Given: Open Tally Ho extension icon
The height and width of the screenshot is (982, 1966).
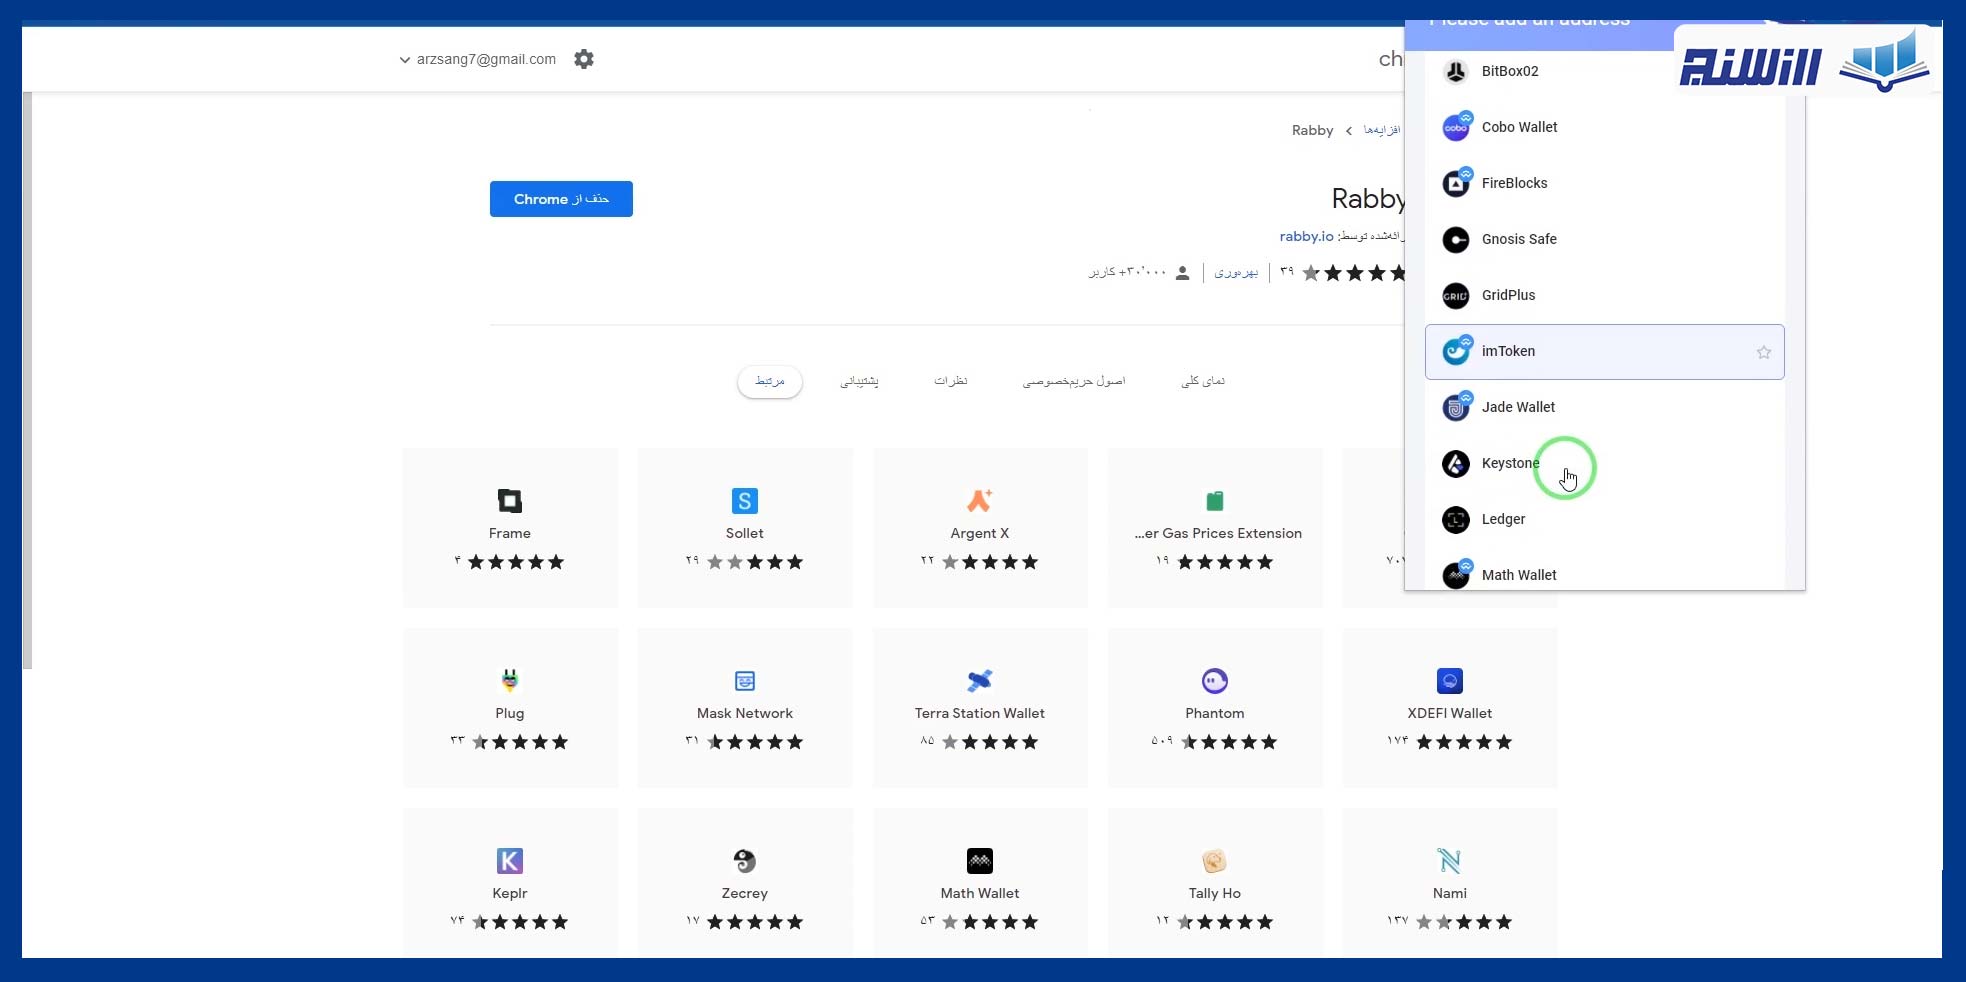Looking at the screenshot, I should pyautogui.click(x=1215, y=861).
